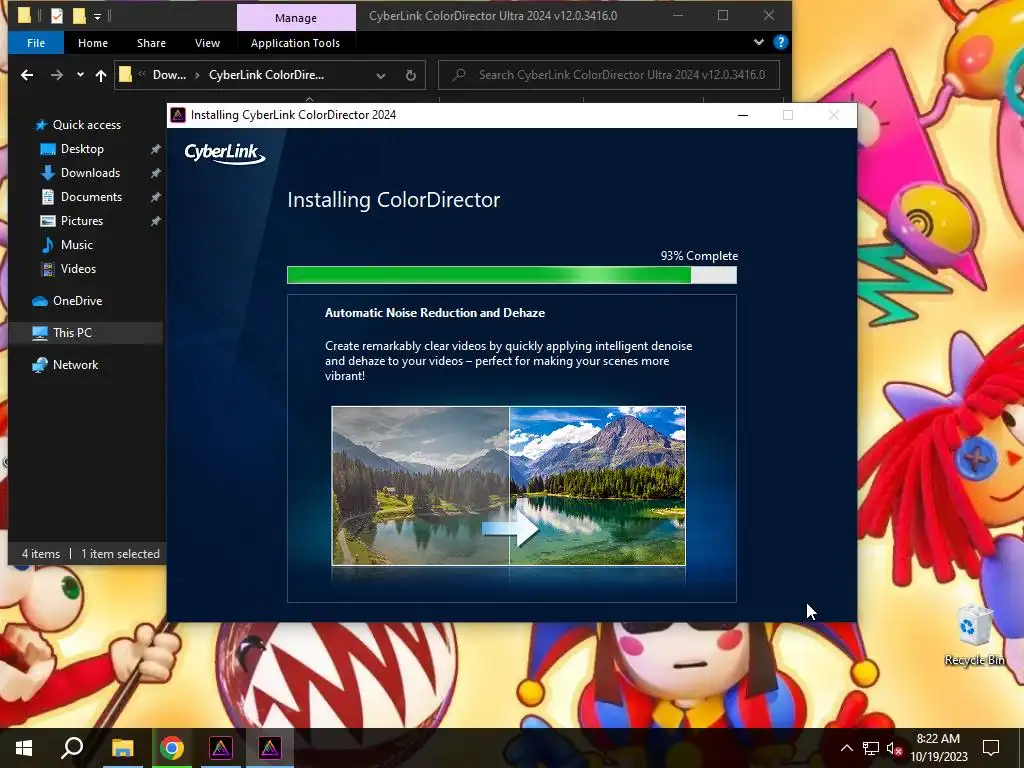Open the notification center icon
Viewport: 1024px width, 768px height.
pos(991,748)
